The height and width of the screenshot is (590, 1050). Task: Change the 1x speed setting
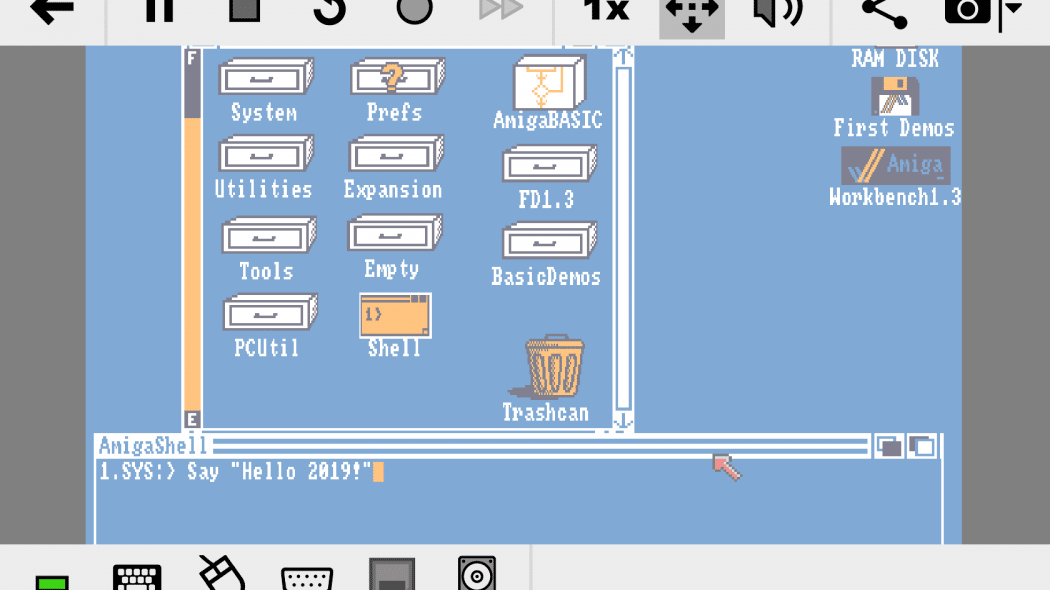606,10
